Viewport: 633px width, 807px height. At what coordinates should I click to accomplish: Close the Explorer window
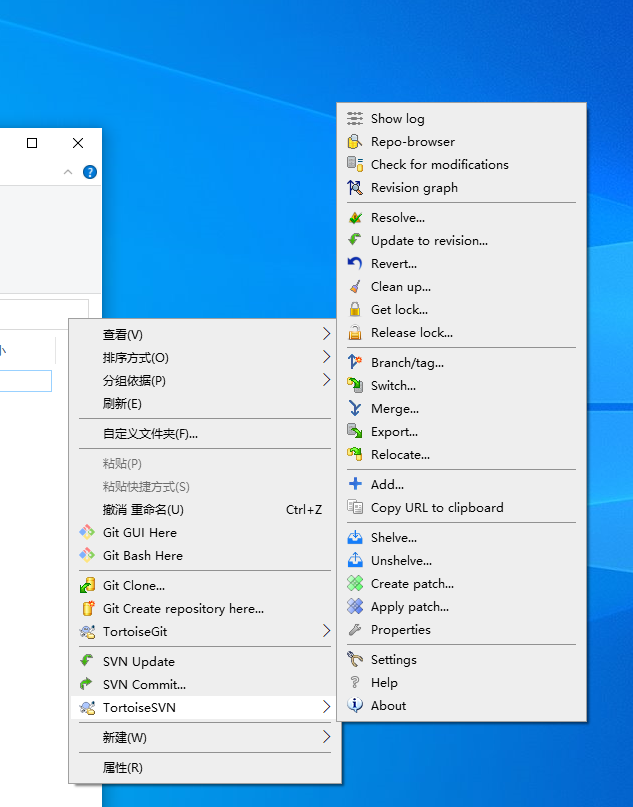(x=78, y=143)
